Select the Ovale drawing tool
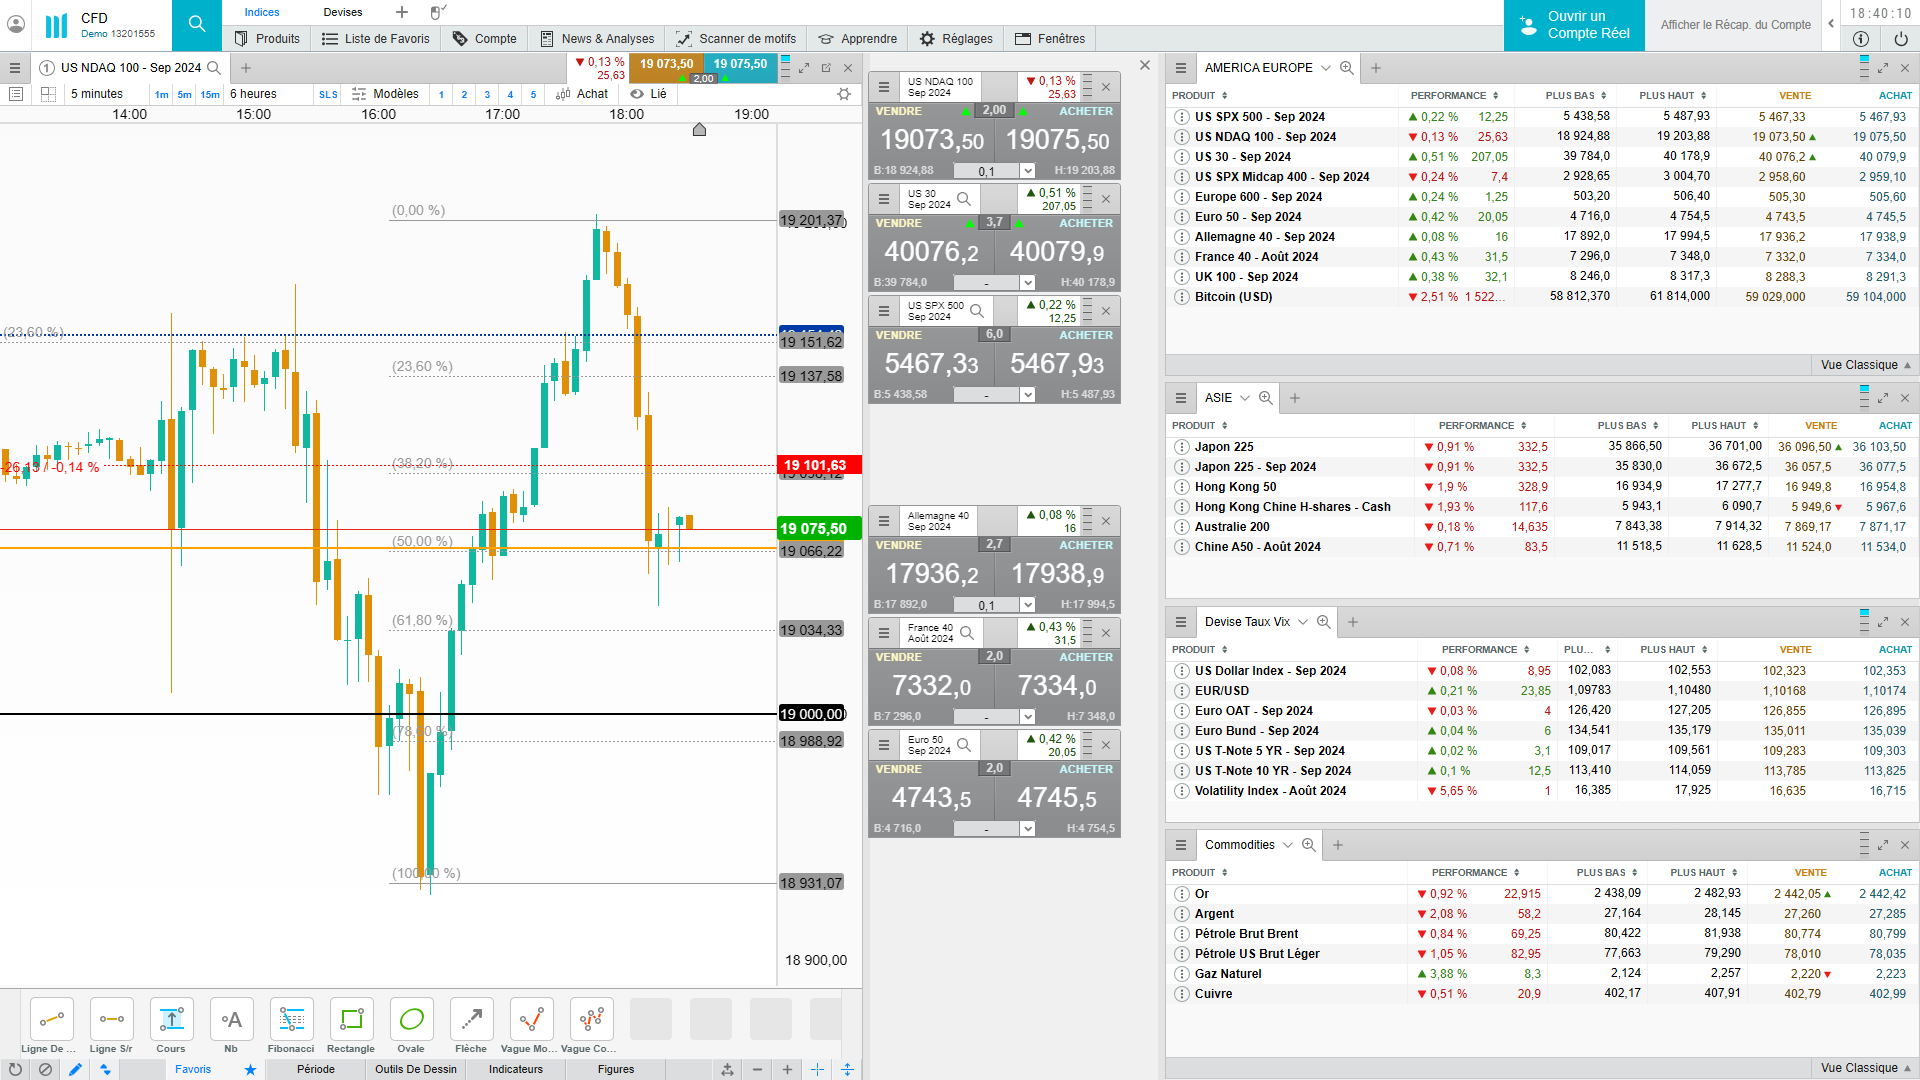The height and width of the screenshot is (1080, 1920). (x=411, y=1020)
